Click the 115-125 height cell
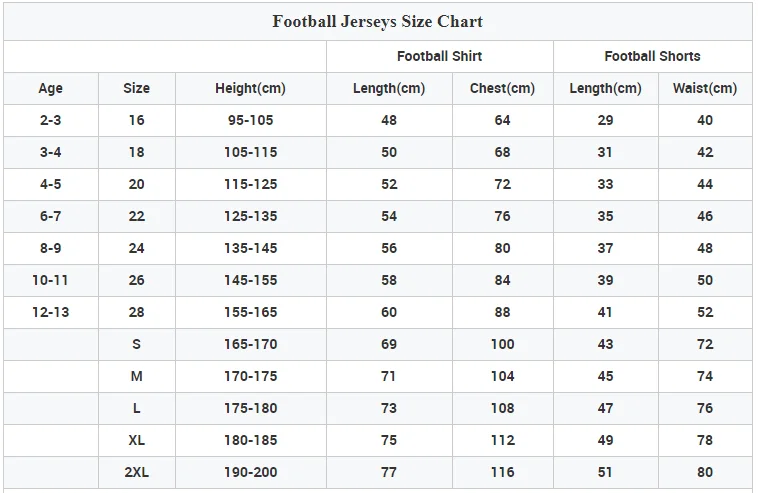 (x=250, y=184)
